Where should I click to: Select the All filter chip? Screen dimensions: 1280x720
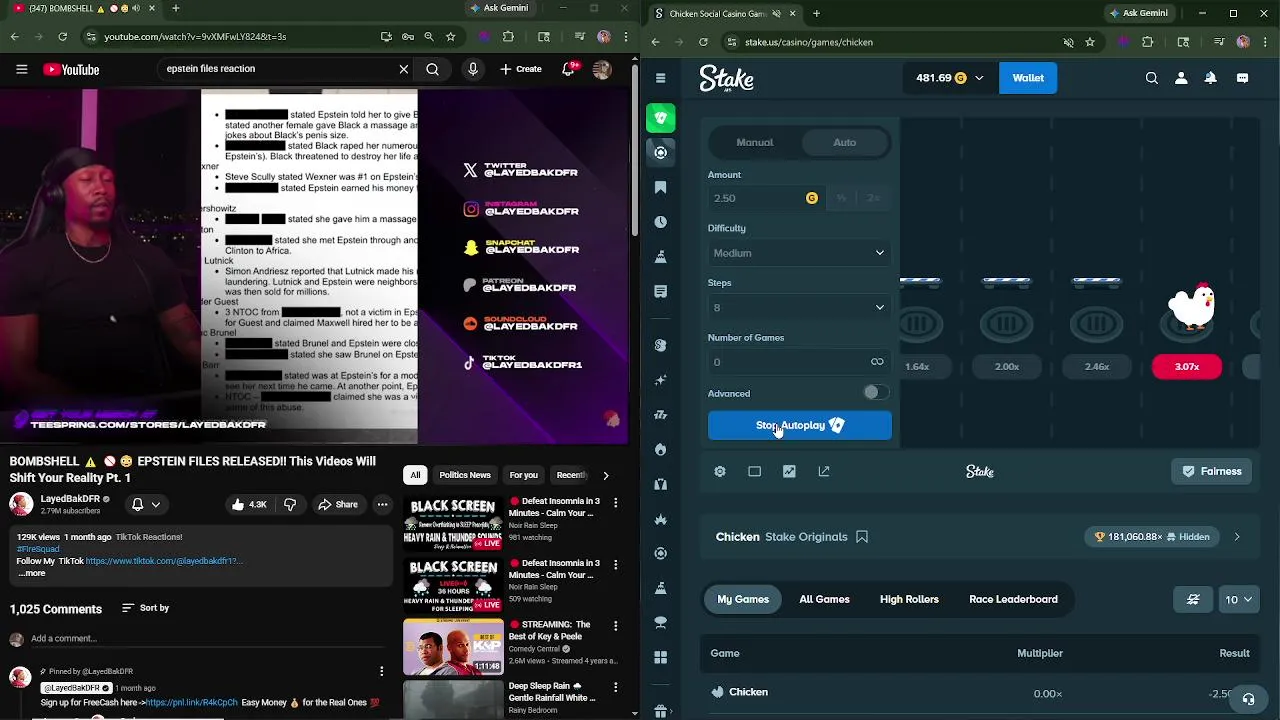coord(415,475)
